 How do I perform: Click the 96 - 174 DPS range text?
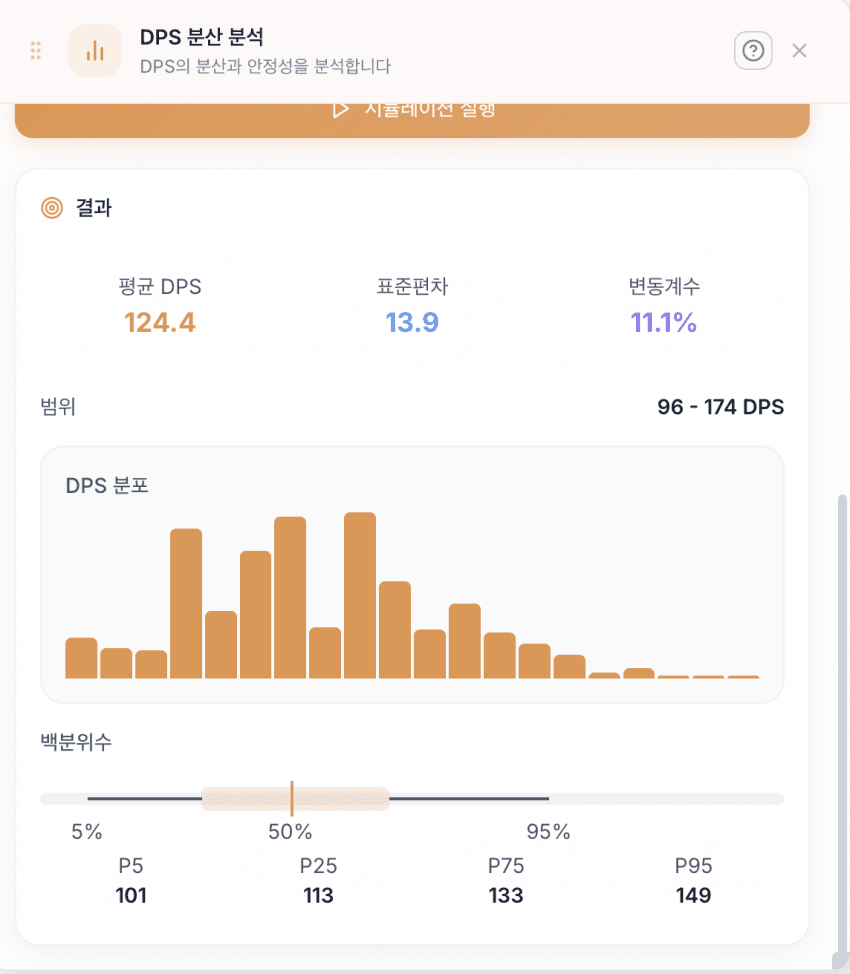coord(720,407)
